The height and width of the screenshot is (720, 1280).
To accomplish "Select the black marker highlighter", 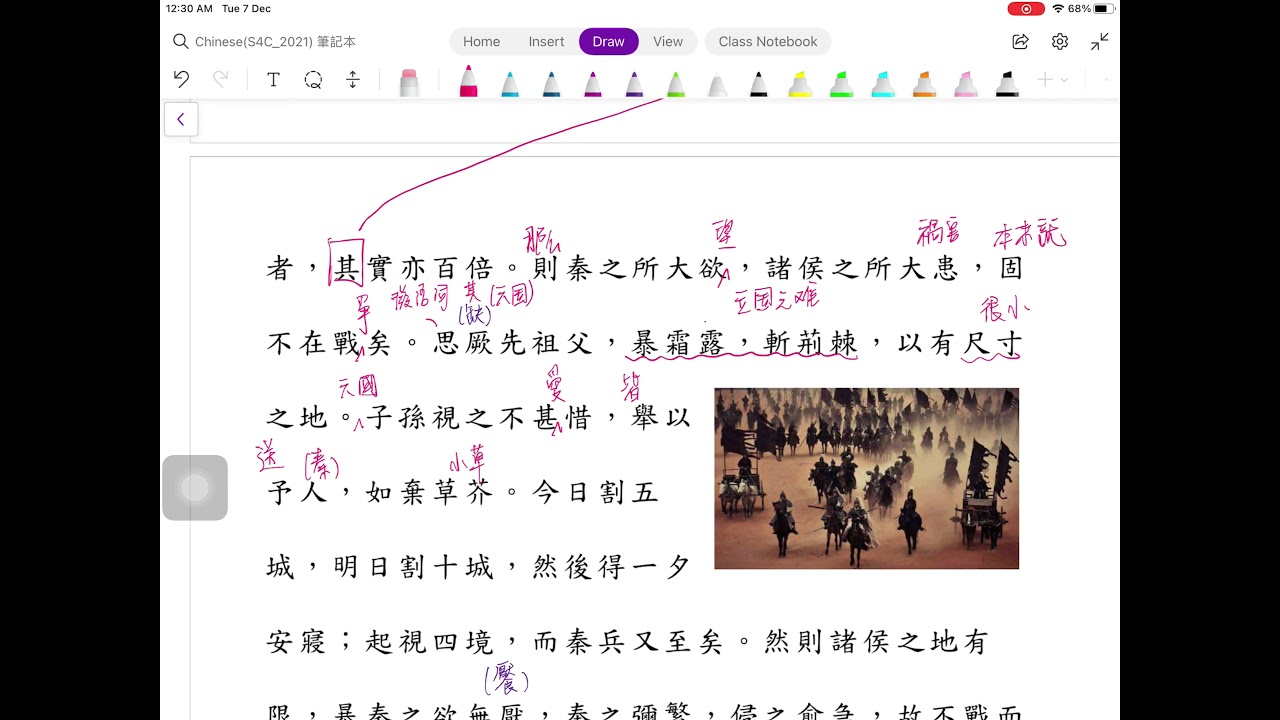I will [x=1007, y=84].
